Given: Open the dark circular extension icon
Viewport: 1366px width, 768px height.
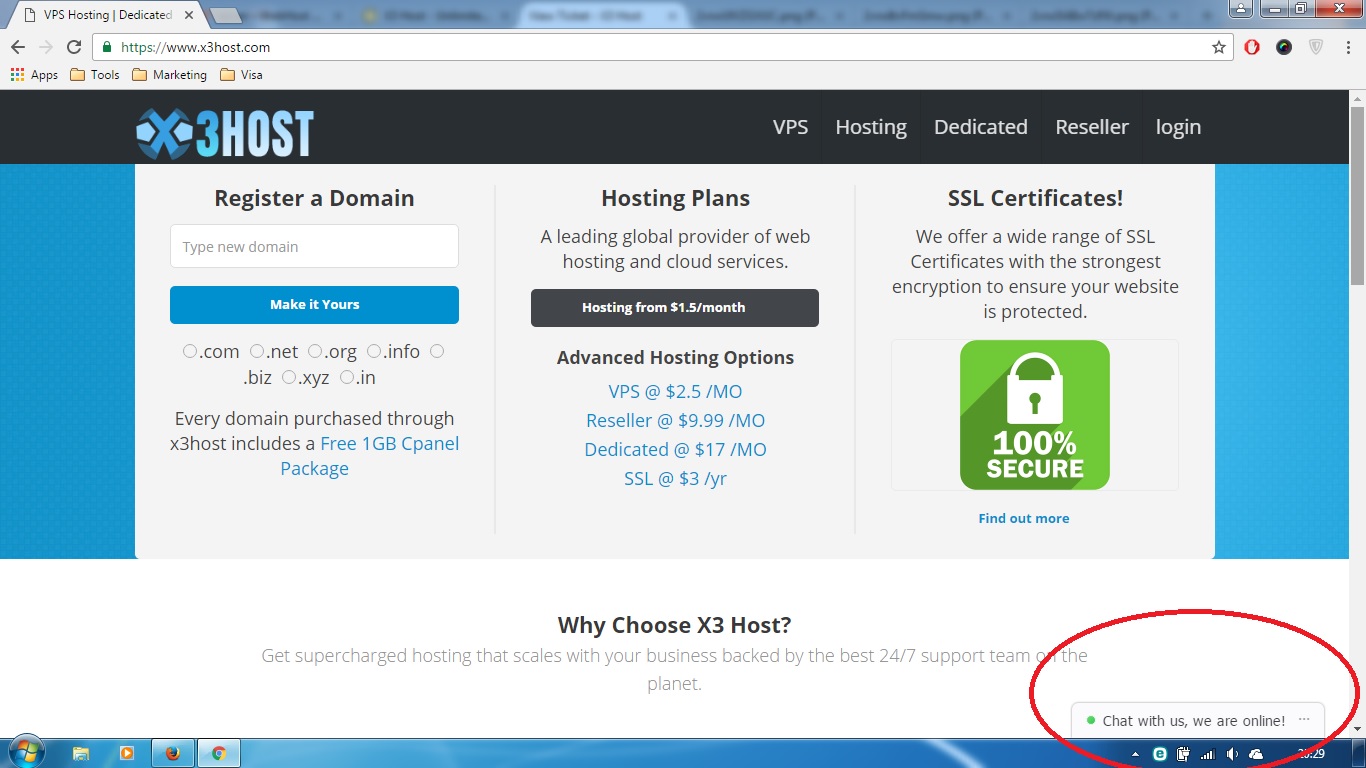Looking at the screenshot, I should pyautogui.click(x=1284, y=47).
